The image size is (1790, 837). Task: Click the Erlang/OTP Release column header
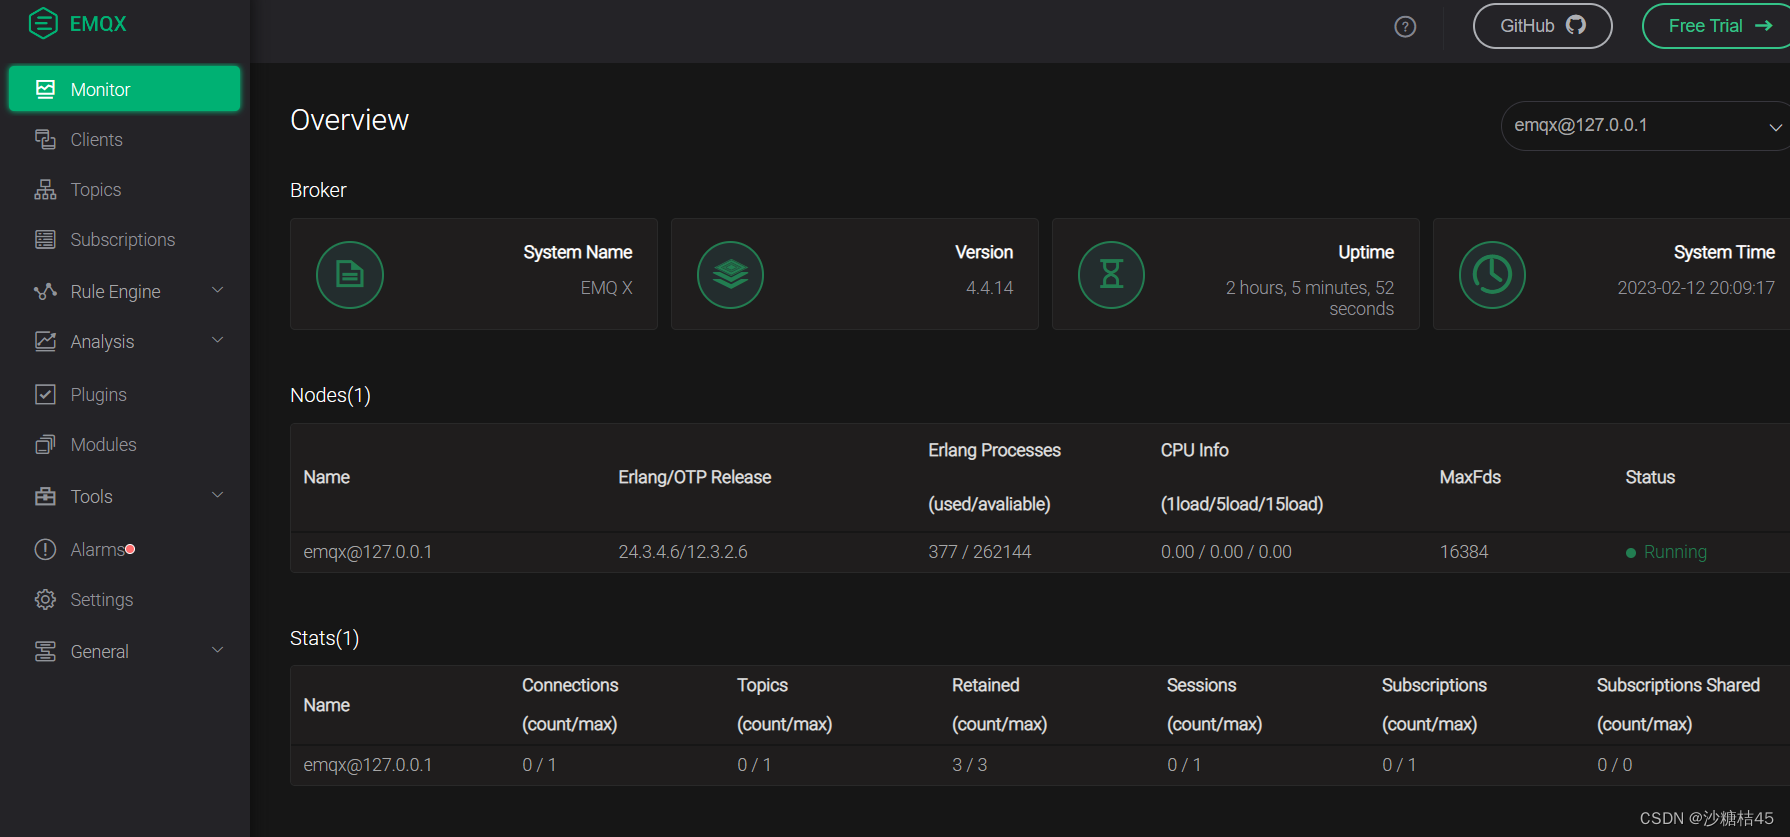[695, 477]
